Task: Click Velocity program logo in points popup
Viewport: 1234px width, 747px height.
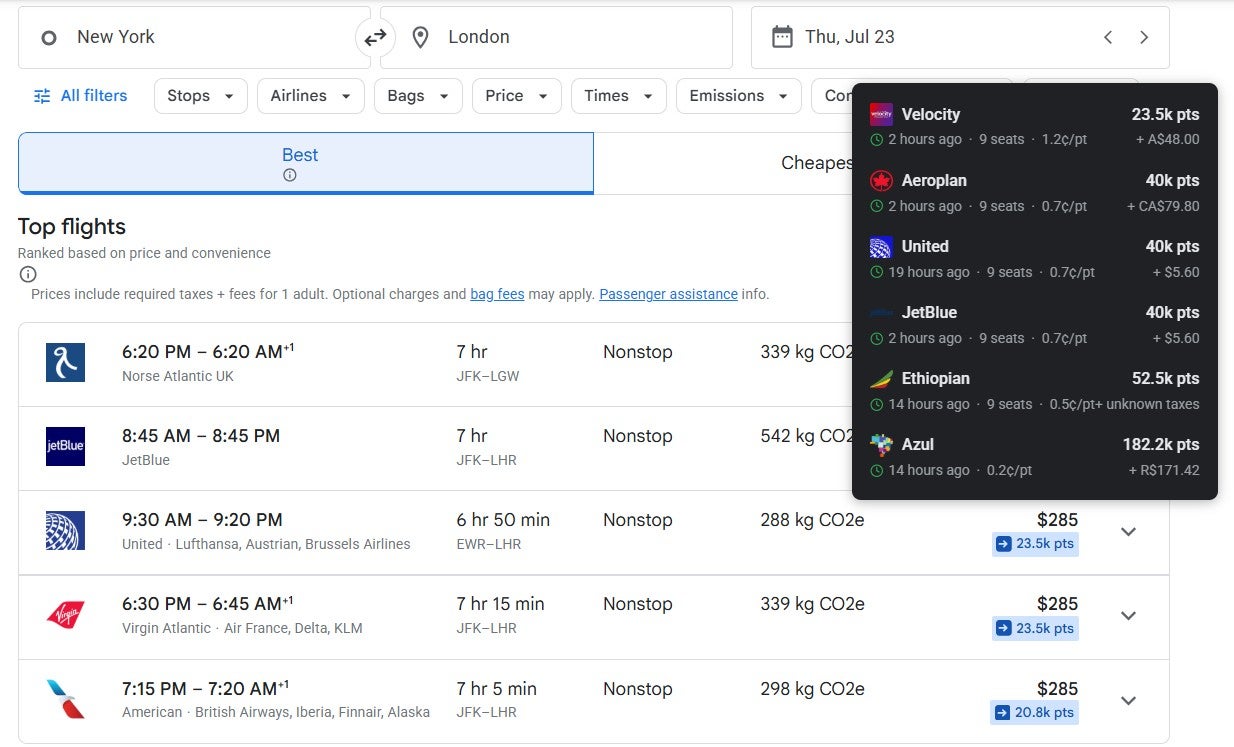Action: (x=881, y=114)
